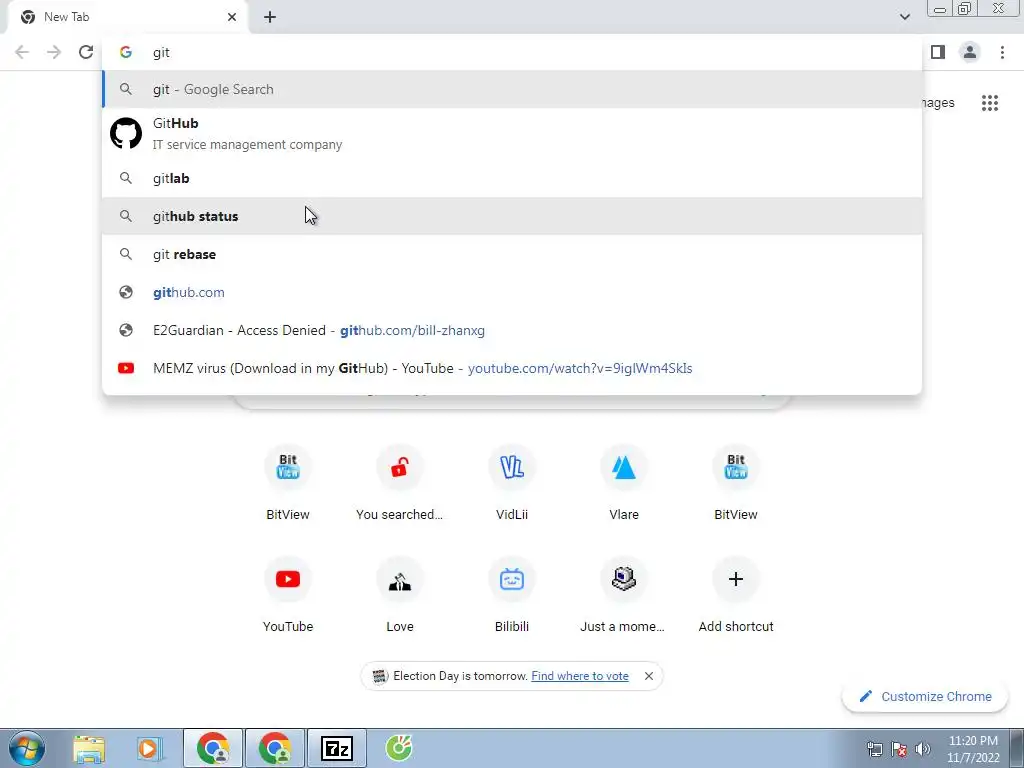Viewport: 1024px width, 768px height.
Task: Click the volume speaker tray icon
Action: 923,749
